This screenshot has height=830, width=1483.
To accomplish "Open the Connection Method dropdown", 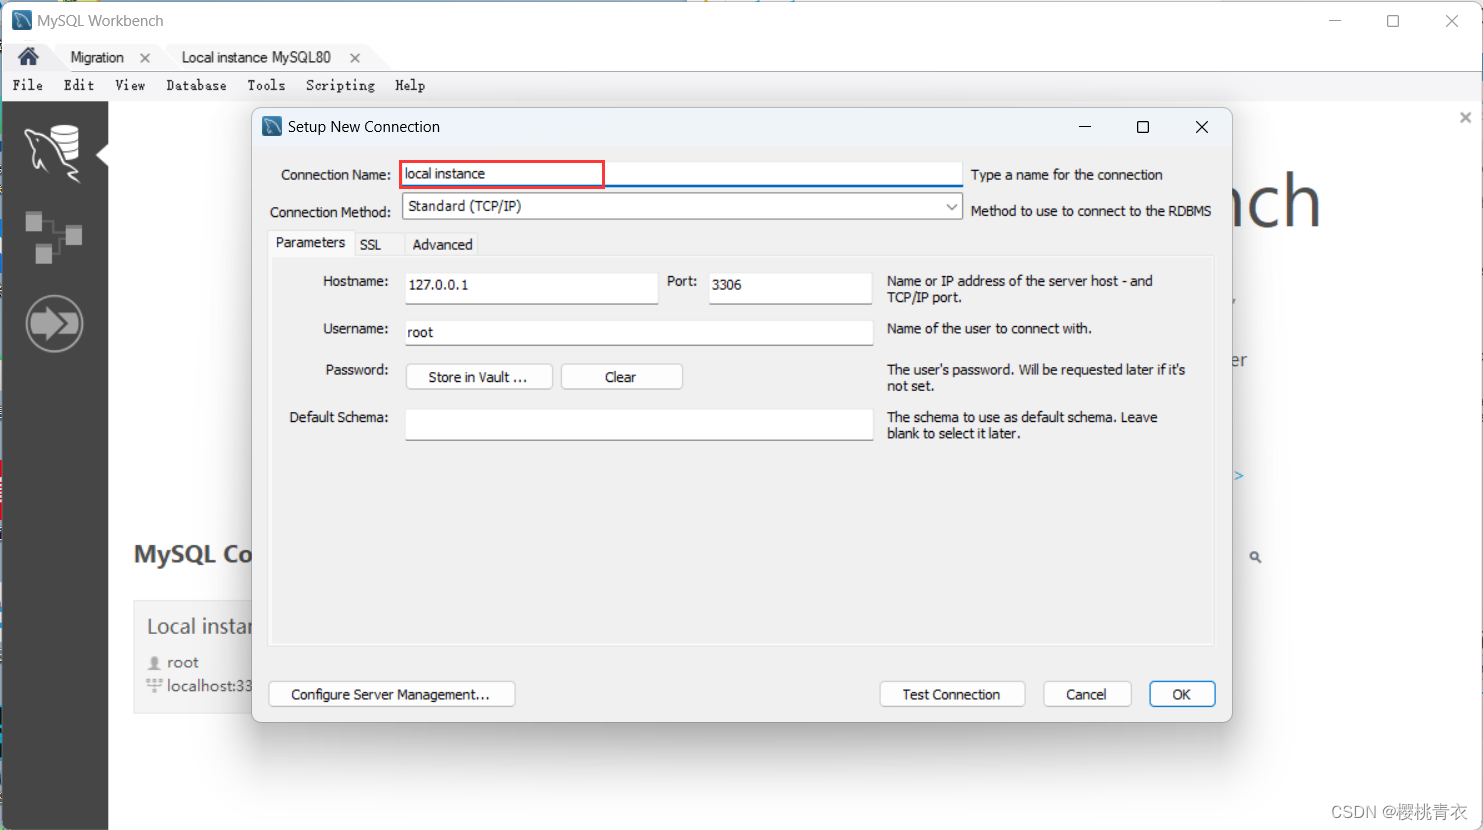I will [682, 206].
